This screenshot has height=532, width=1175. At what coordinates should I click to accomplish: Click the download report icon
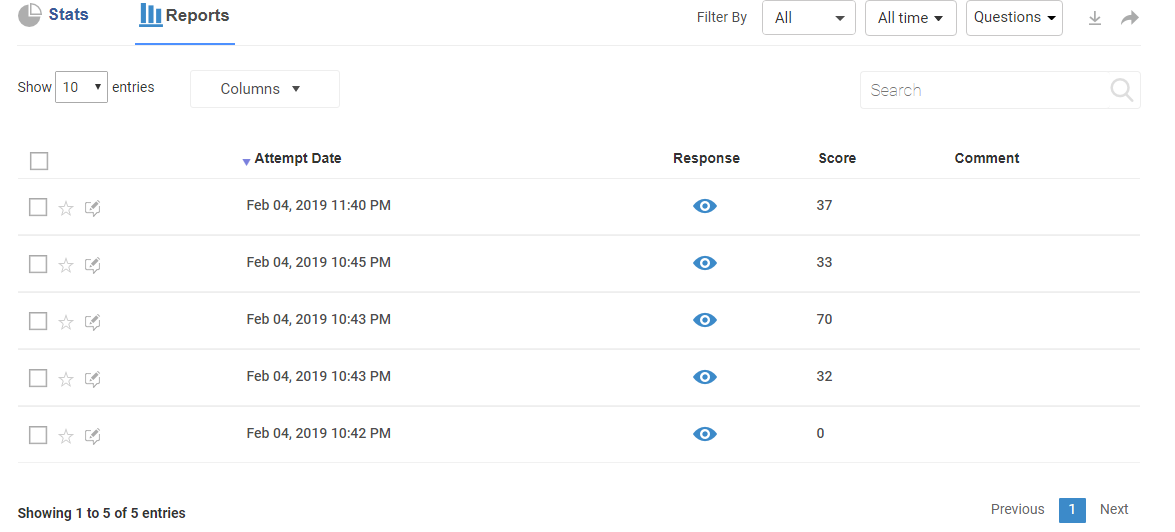[1095, 18]
